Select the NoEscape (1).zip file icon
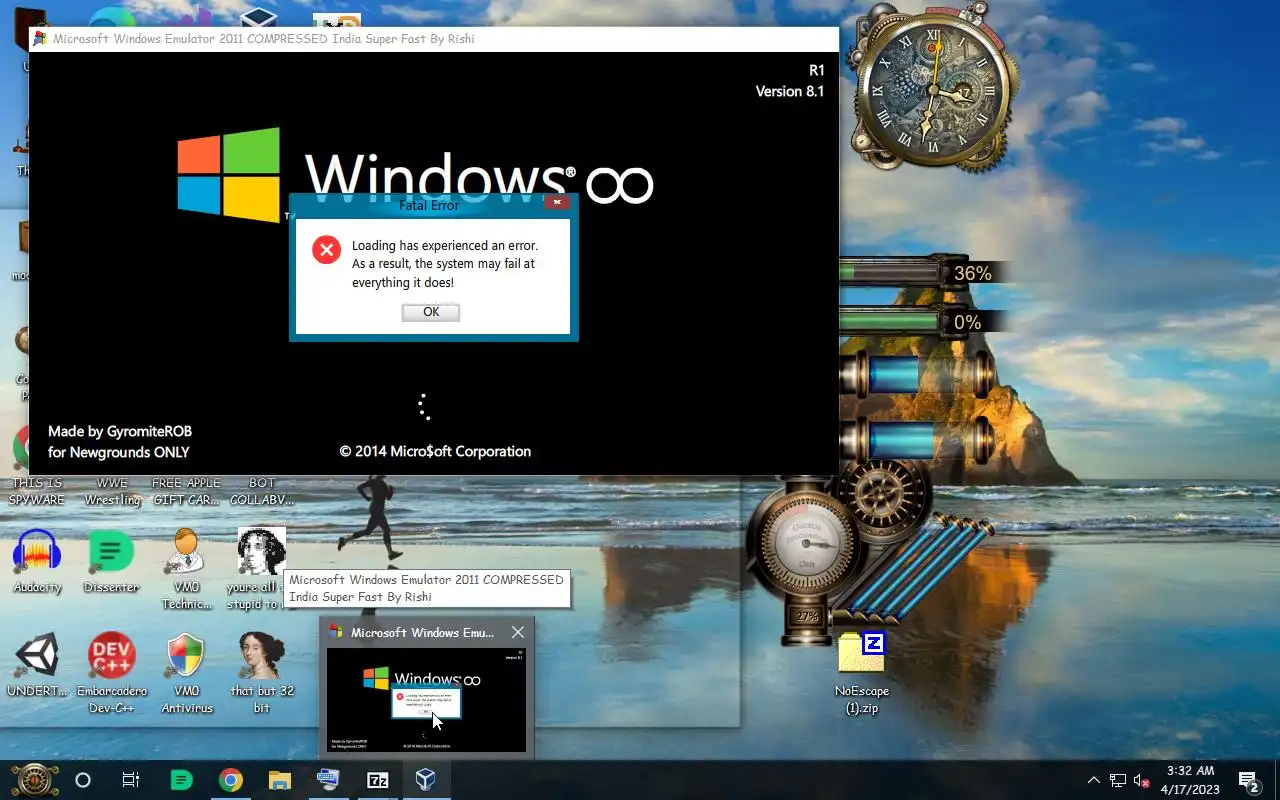 862,673
